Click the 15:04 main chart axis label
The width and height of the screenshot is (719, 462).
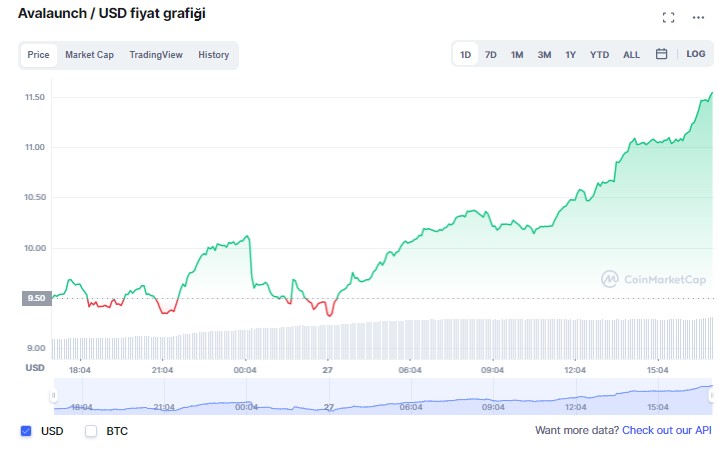(658, 370)
